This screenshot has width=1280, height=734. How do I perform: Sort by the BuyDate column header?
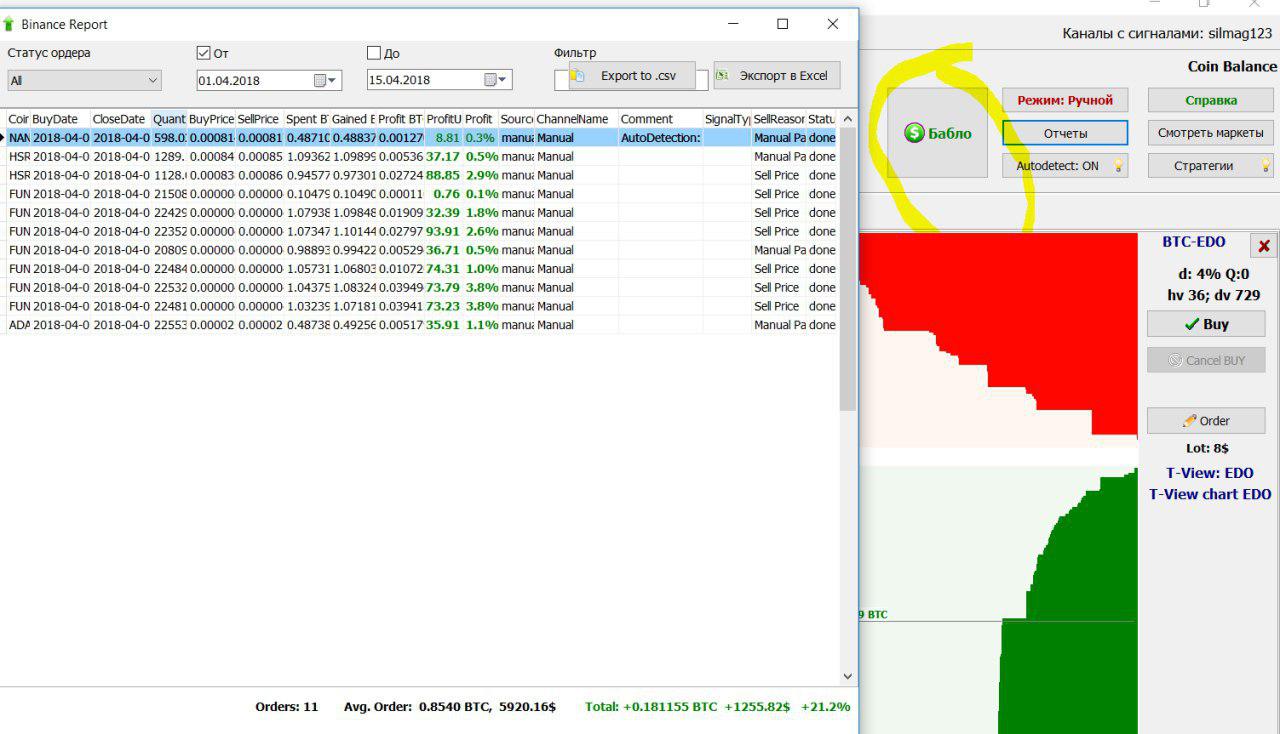[60, 119]
